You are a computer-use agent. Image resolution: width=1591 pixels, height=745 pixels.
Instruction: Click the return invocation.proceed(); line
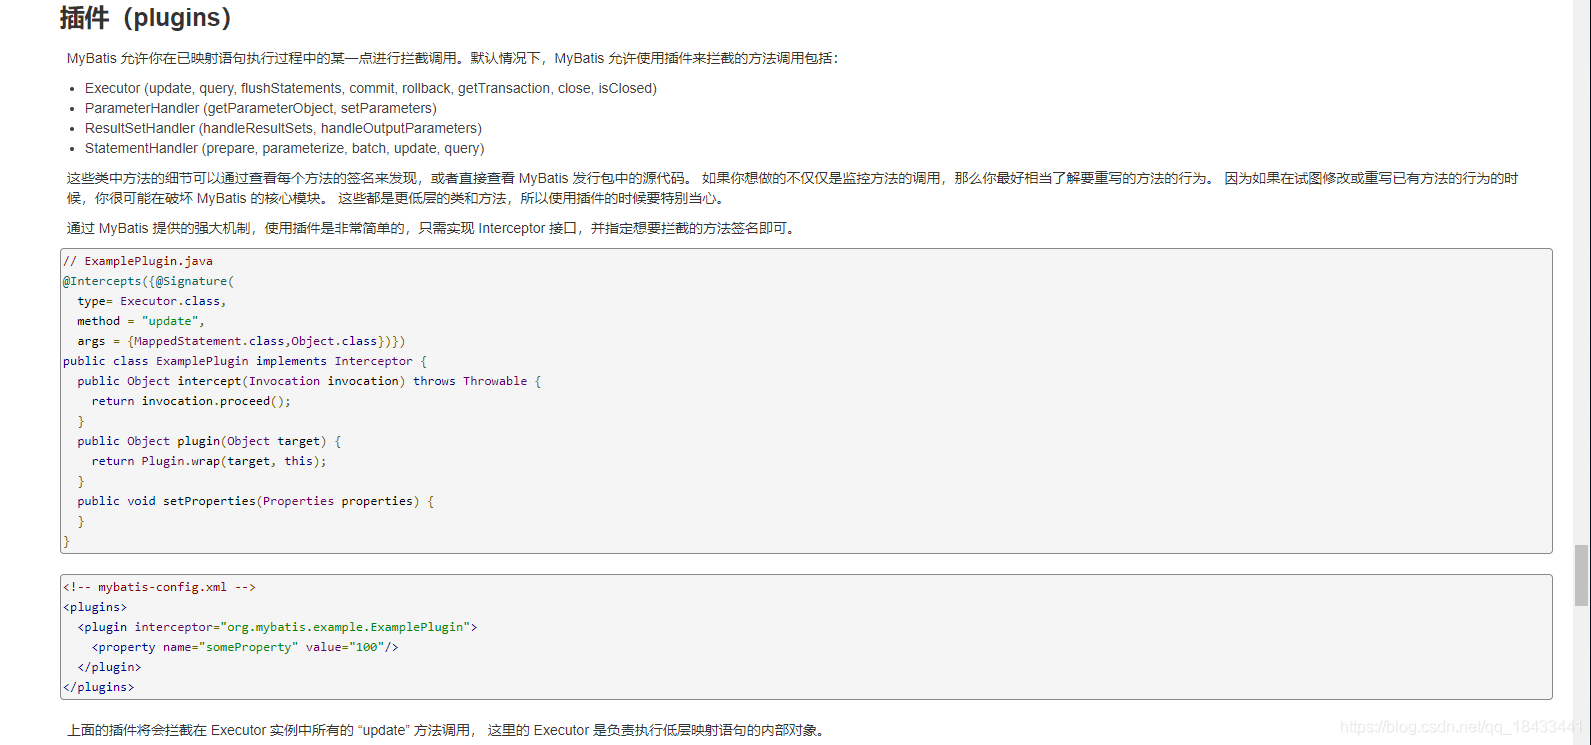191,401
